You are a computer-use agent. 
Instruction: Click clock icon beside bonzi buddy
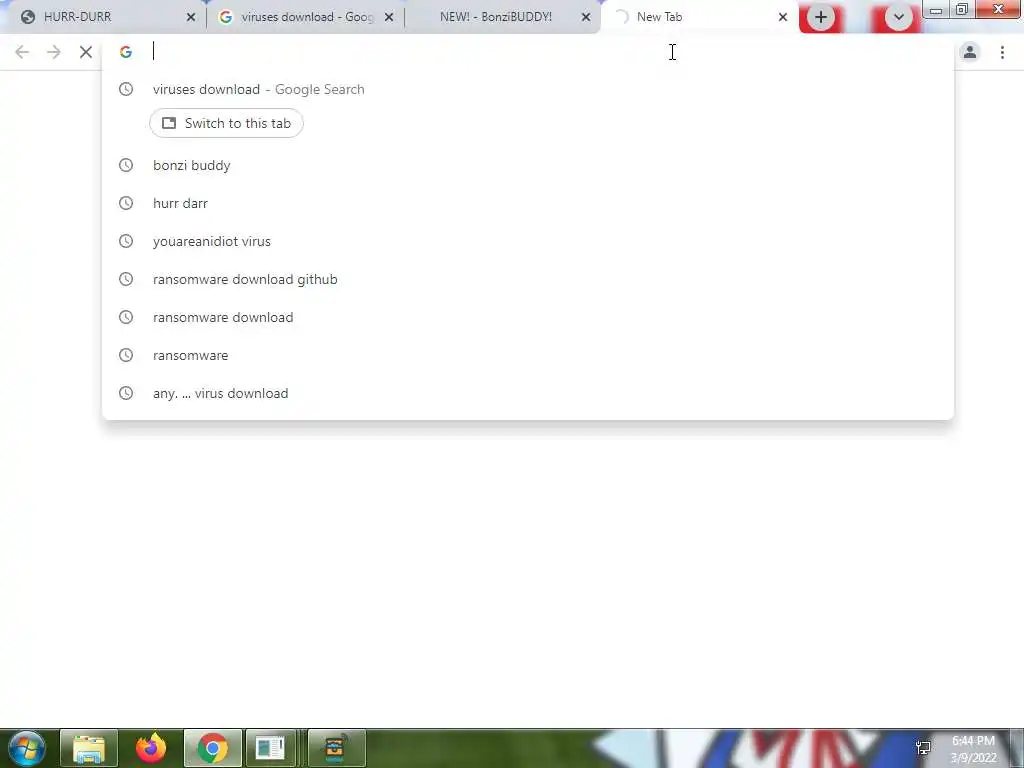coord(126,165)
